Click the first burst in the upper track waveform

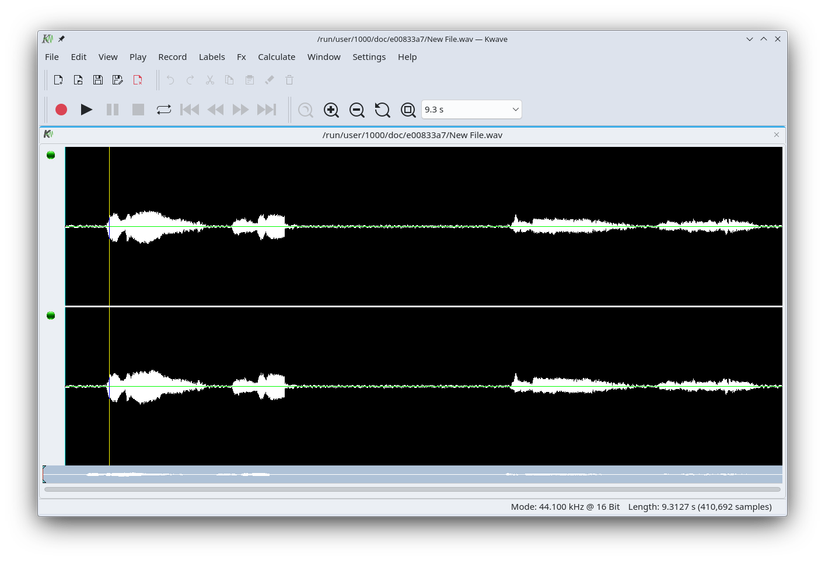pos(156,227)
